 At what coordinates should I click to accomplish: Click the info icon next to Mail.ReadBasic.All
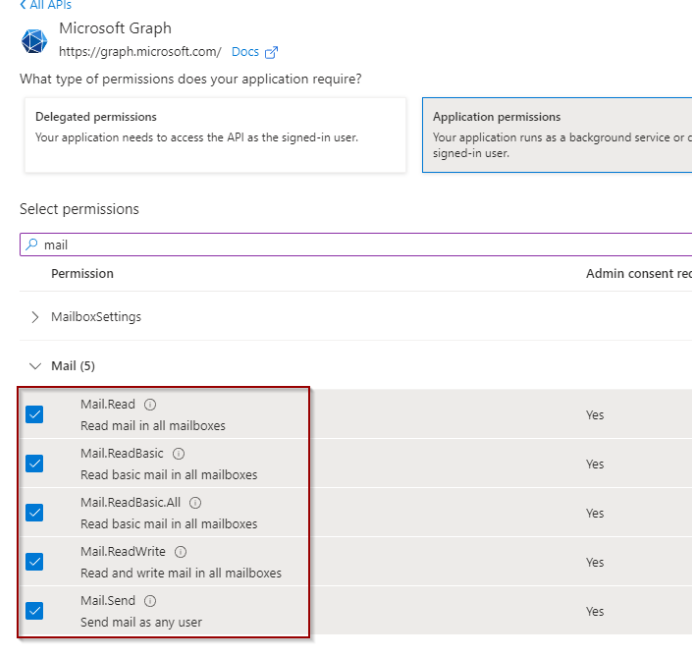tap(195, 503)
